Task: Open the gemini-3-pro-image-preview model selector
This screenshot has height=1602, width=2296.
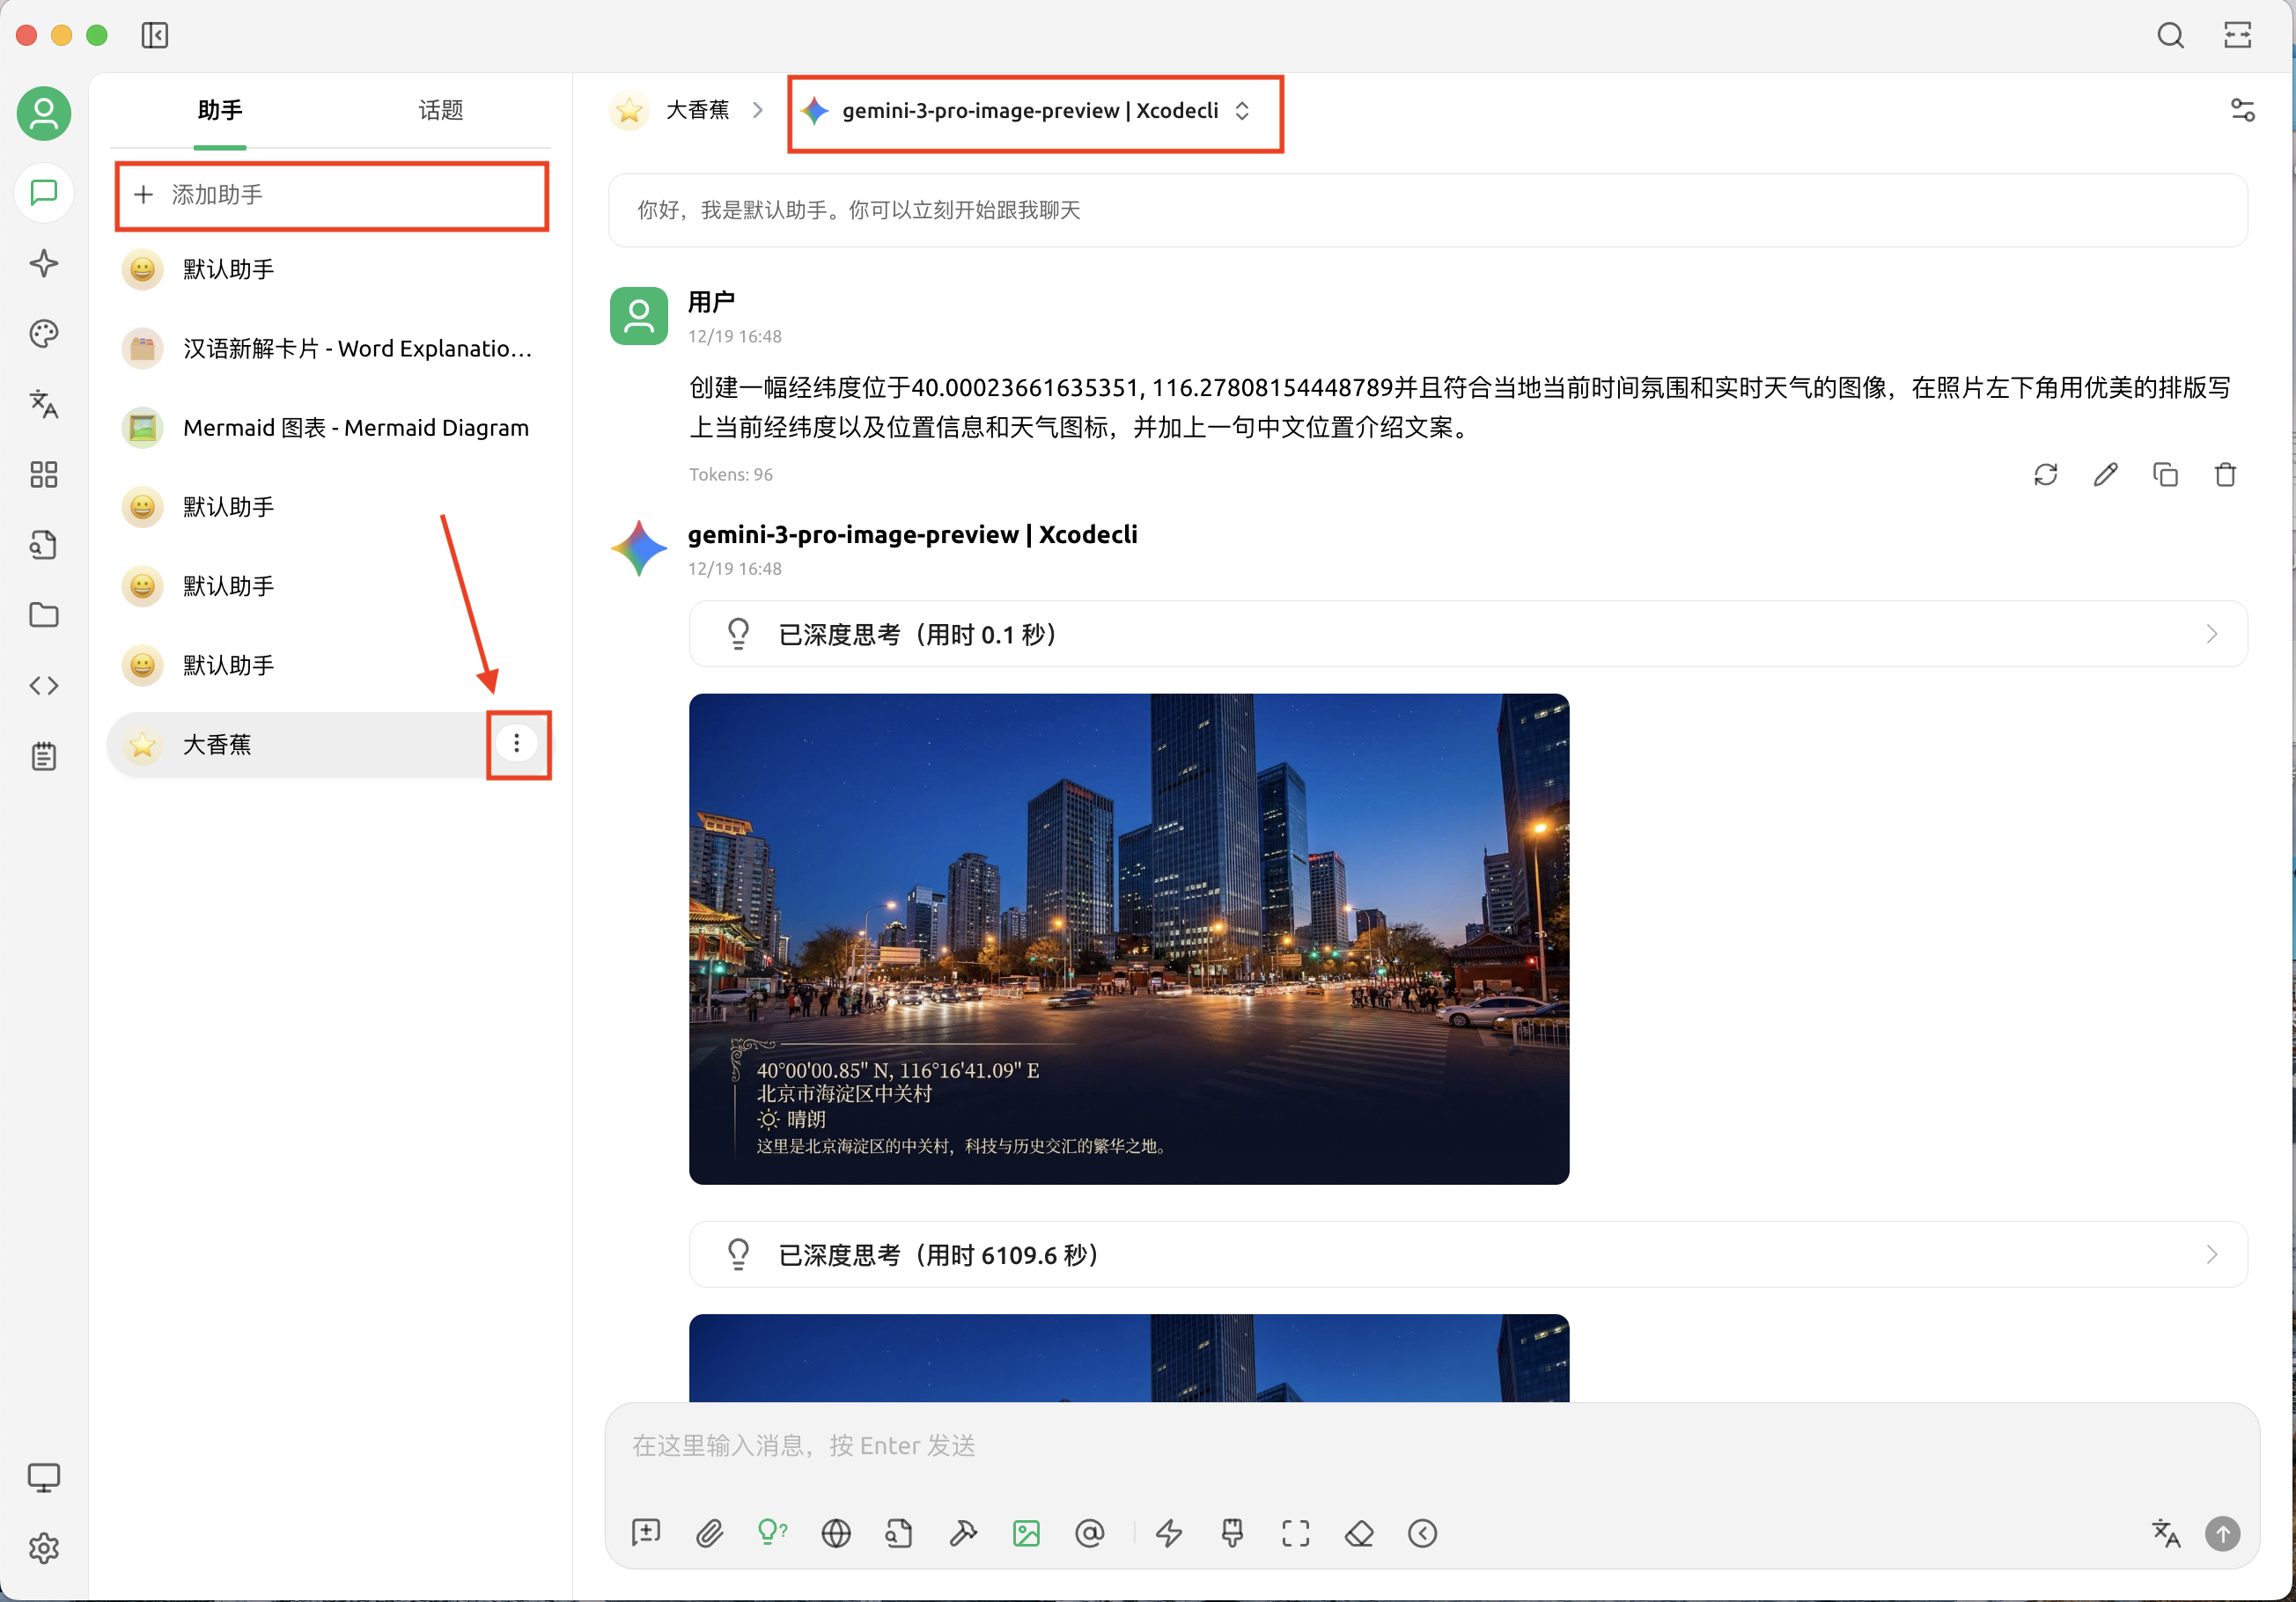Action: coord(1035,111)
